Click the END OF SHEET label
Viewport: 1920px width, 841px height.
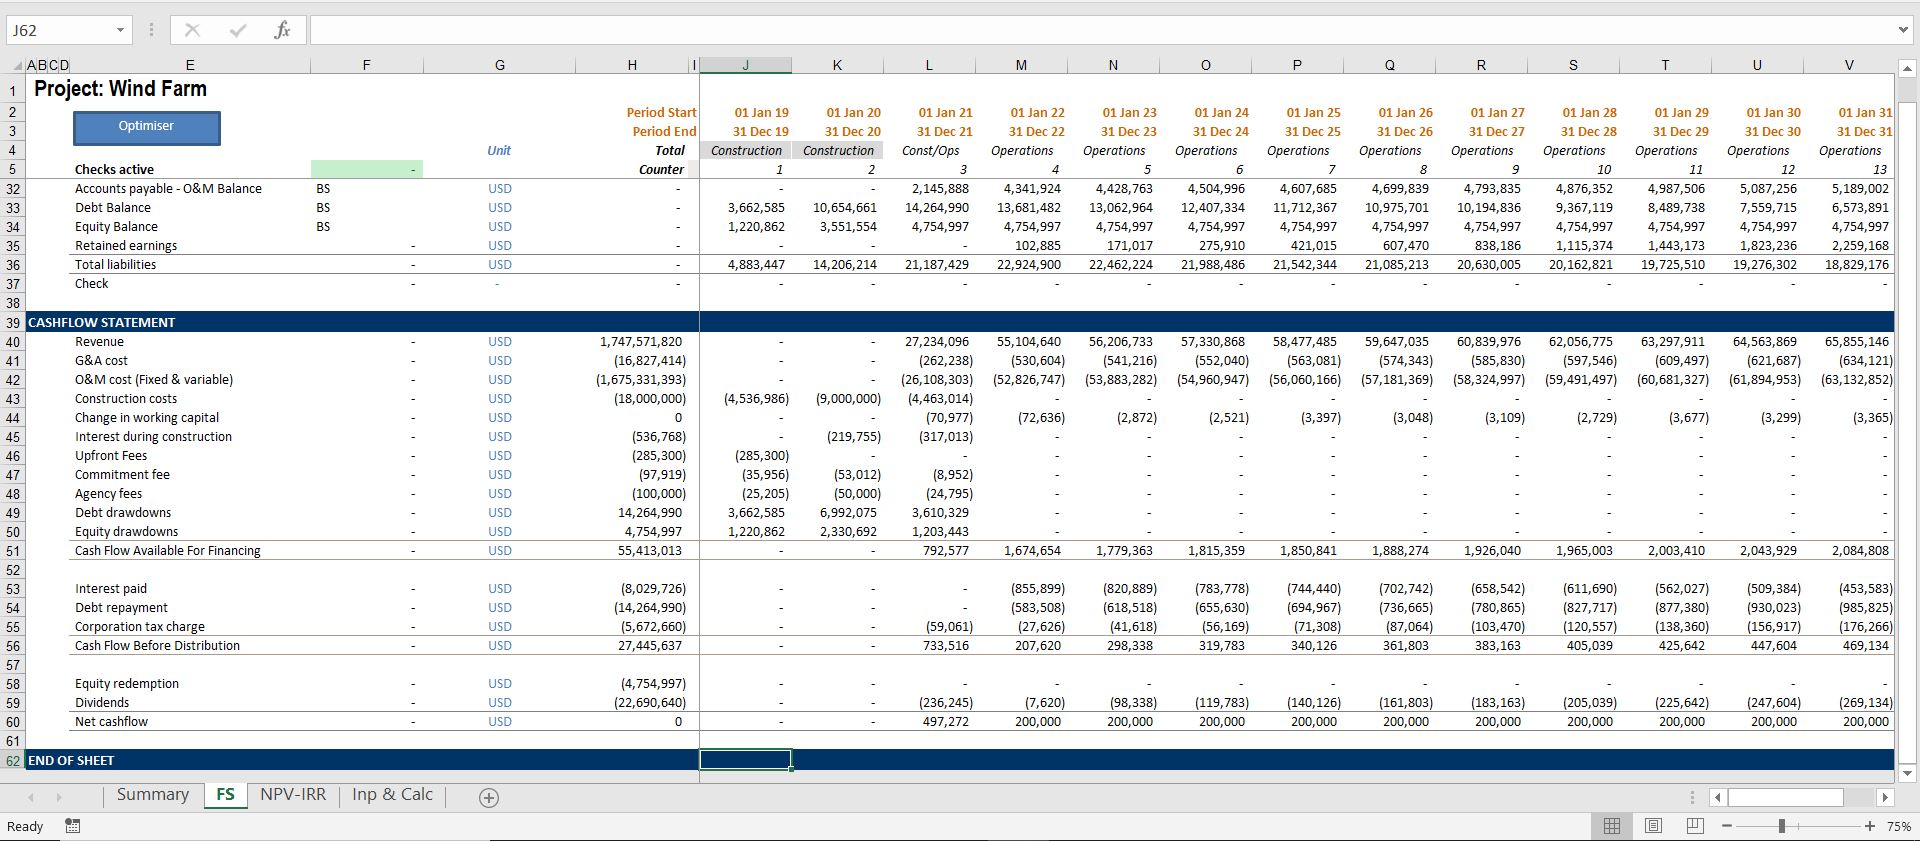click(x=71, y=760)
